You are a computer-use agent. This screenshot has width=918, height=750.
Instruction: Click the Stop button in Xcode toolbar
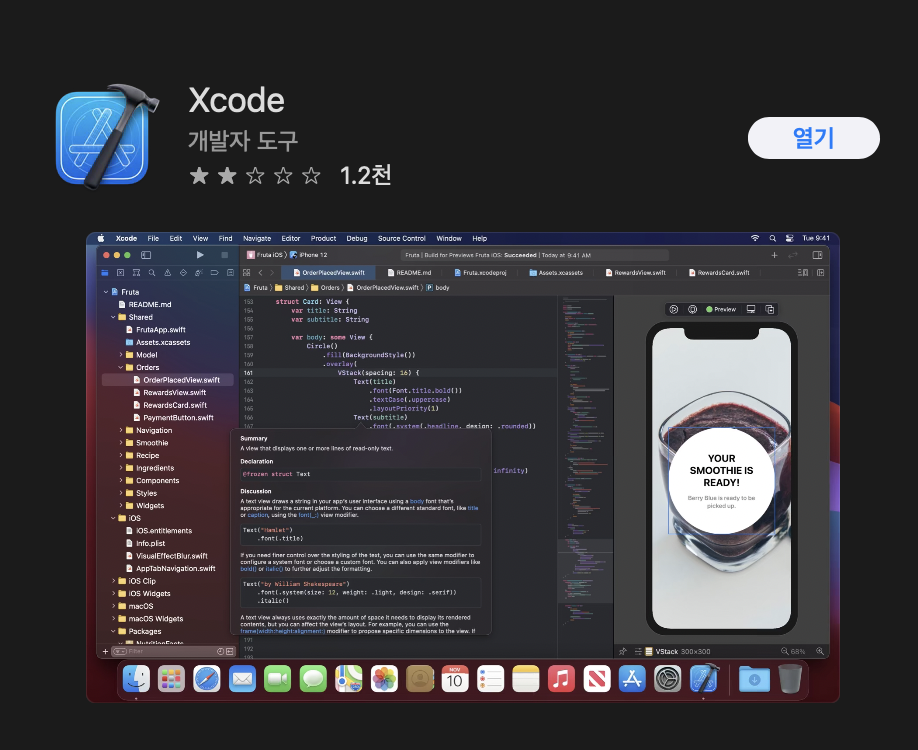224,255
